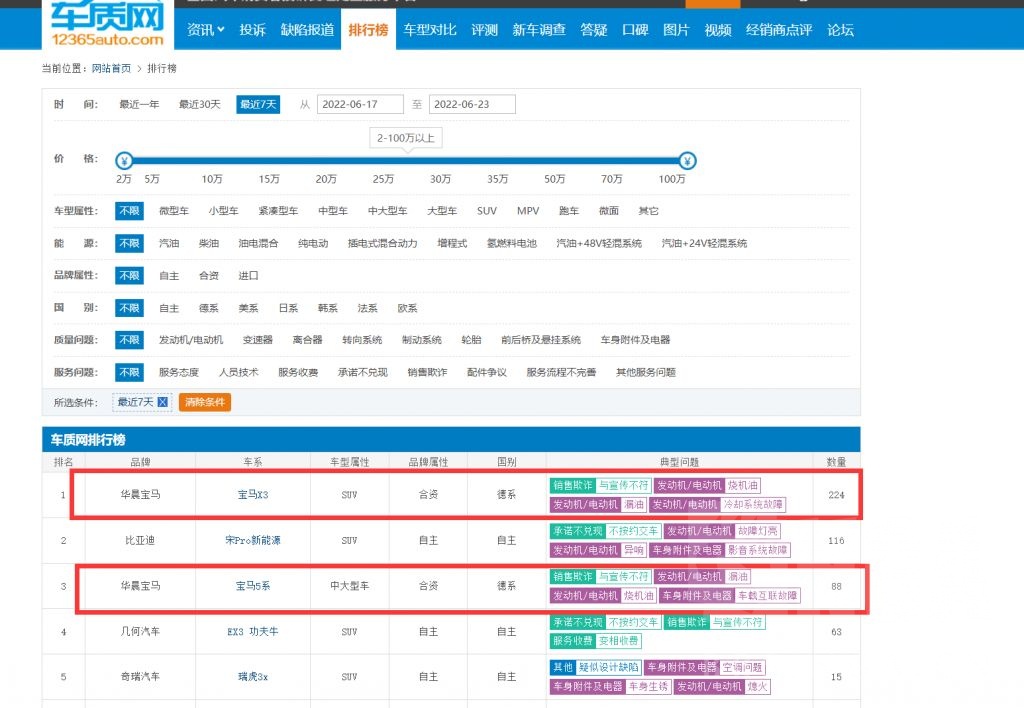This screenshot has width=1024, height=708.
Task: Filter quality issue by 制动系统
Action: tap(422, 340)
